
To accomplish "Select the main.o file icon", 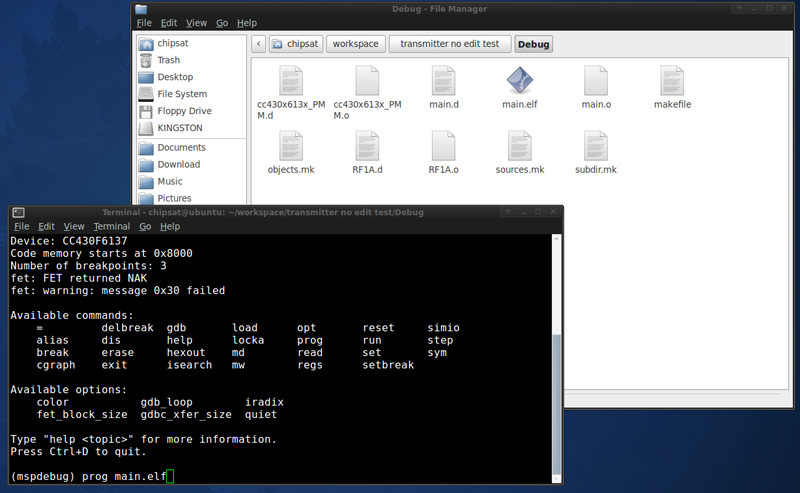I will click(x=596, y=81).
